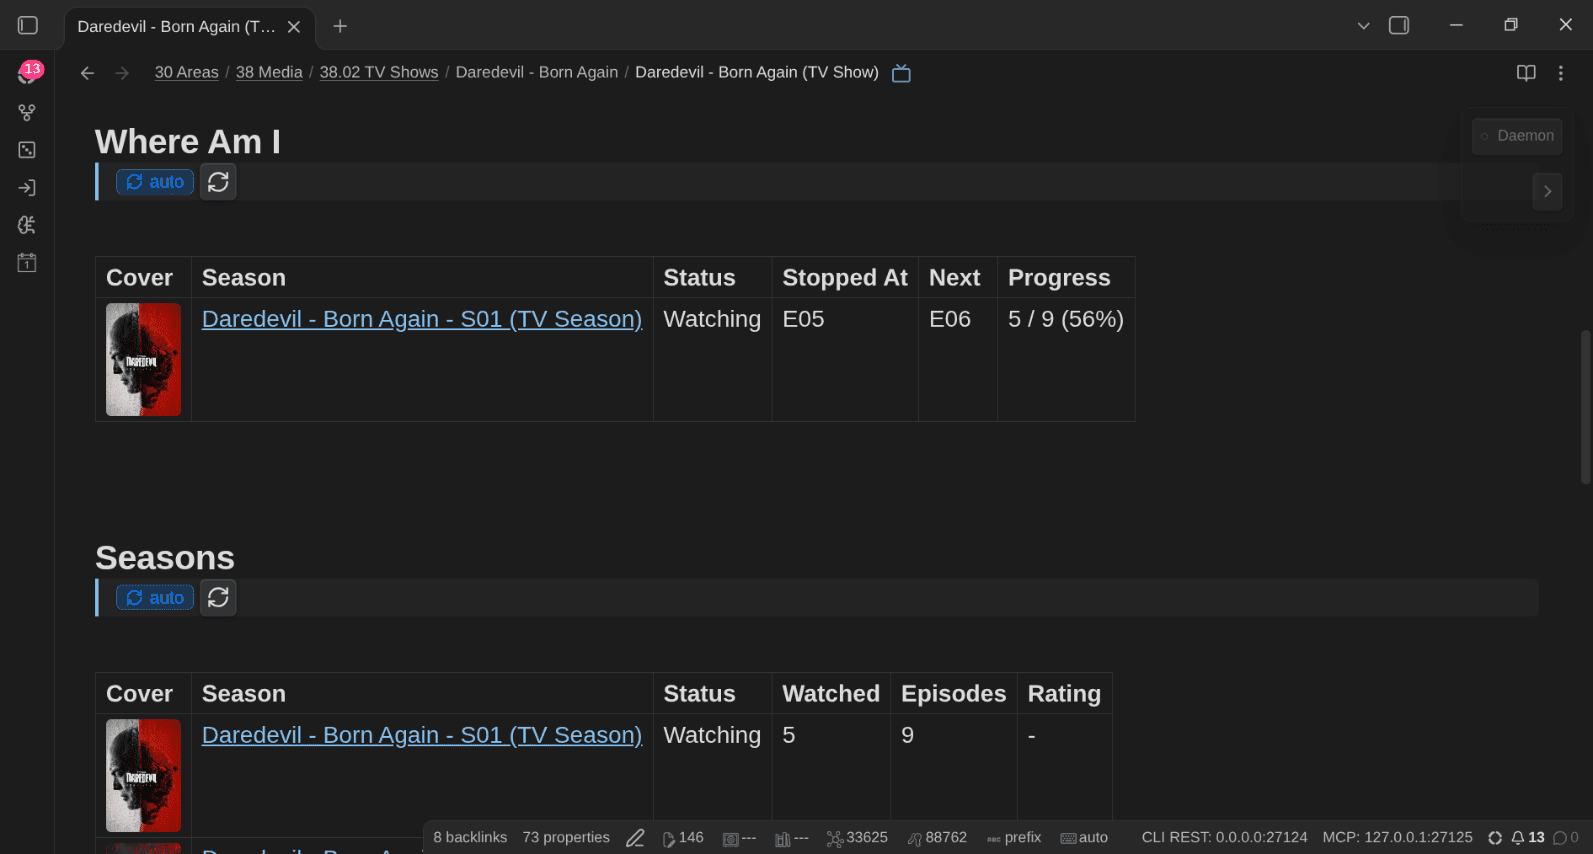
Task: Go to 38.02 TV Shows breadcrumb
Action: (379, 72)
